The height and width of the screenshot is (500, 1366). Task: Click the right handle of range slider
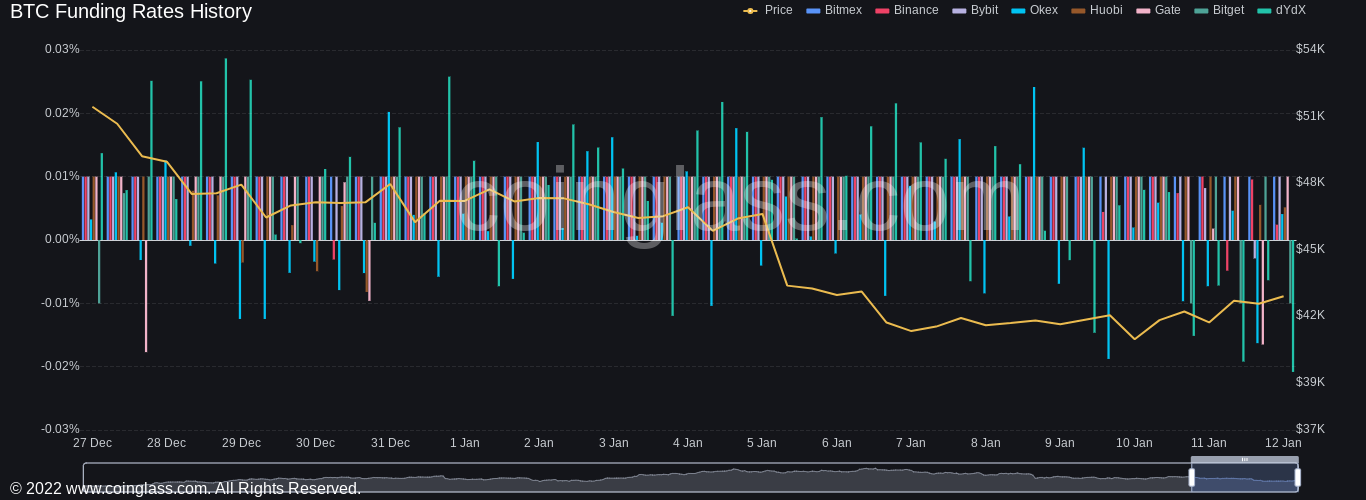[x=1298, y=477]
